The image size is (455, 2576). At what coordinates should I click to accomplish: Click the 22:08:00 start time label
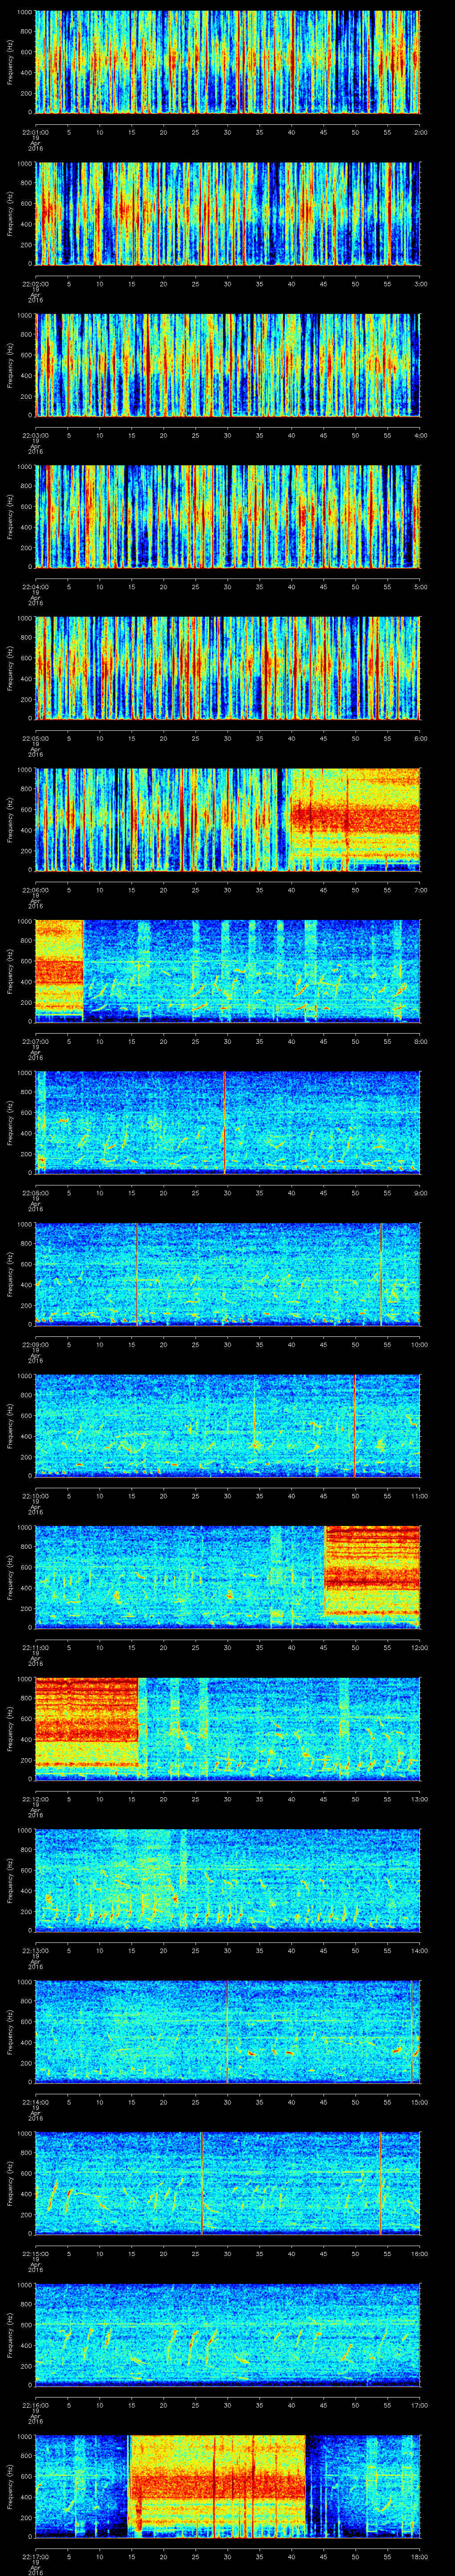pos(35,1193)
